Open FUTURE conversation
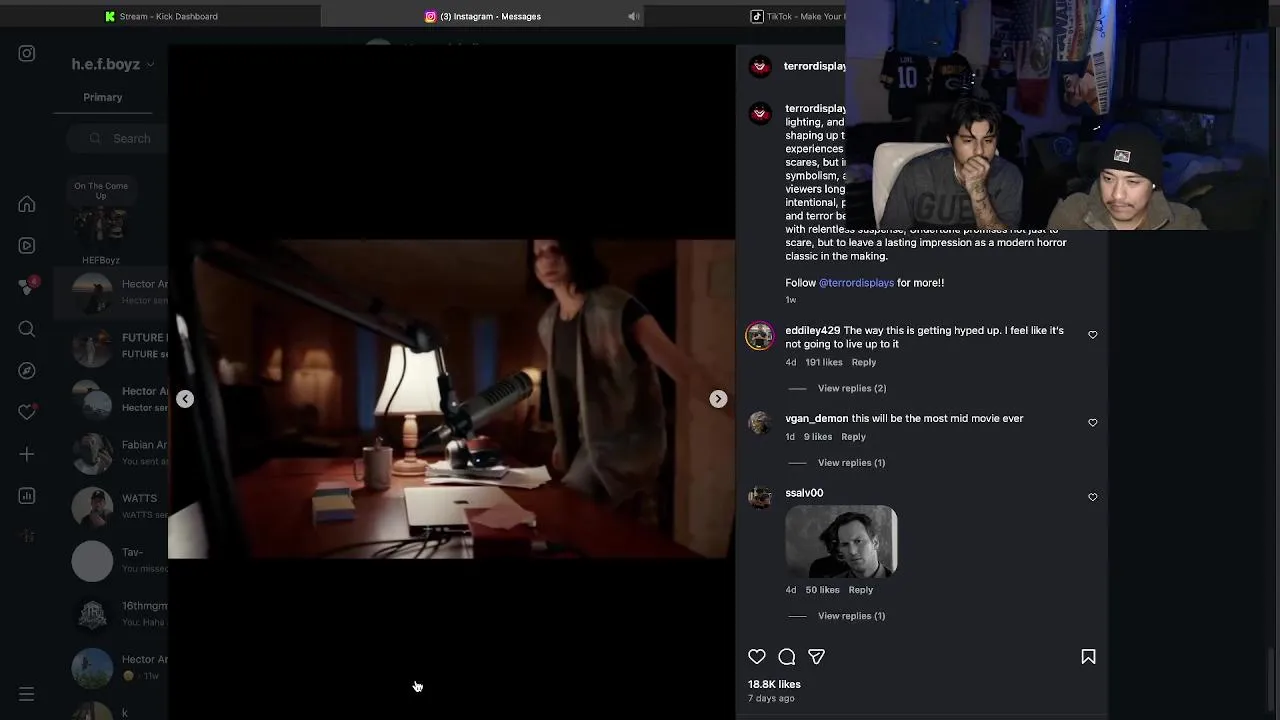 coord(110,345)
